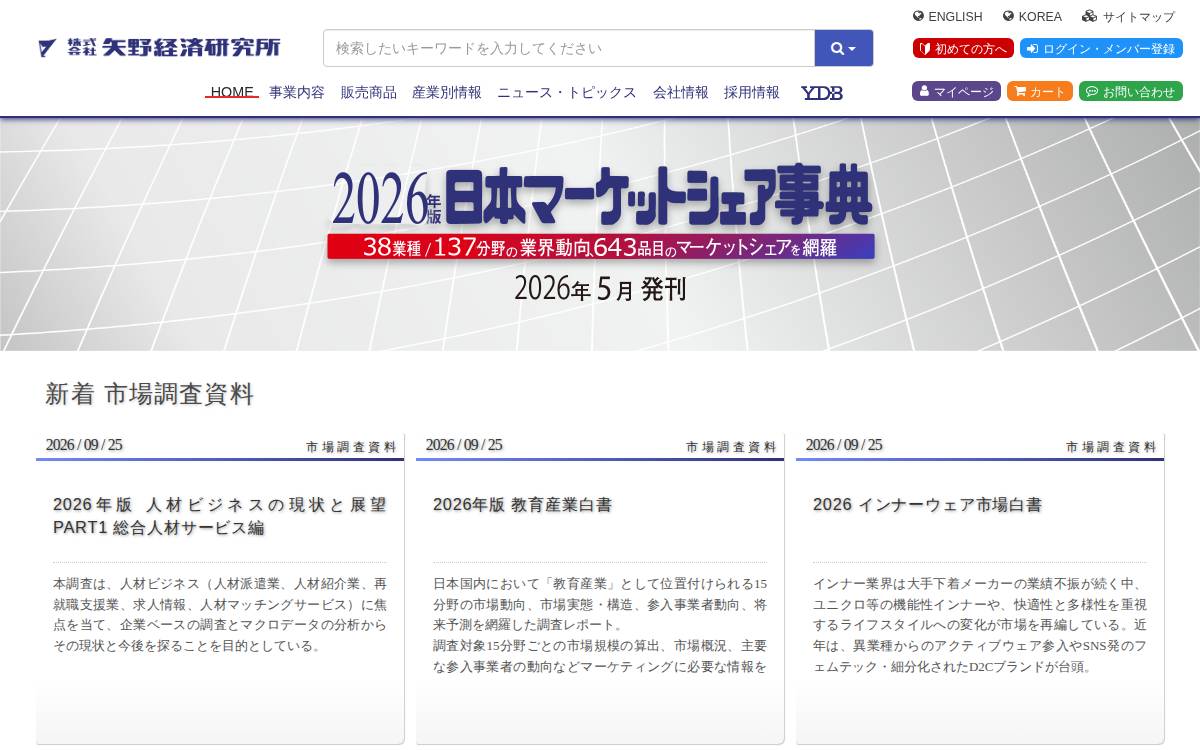The width and height of the screenshot is (1200, 750).
Task: Click the 新着 市場調査資料 heading
Action: 150,394
